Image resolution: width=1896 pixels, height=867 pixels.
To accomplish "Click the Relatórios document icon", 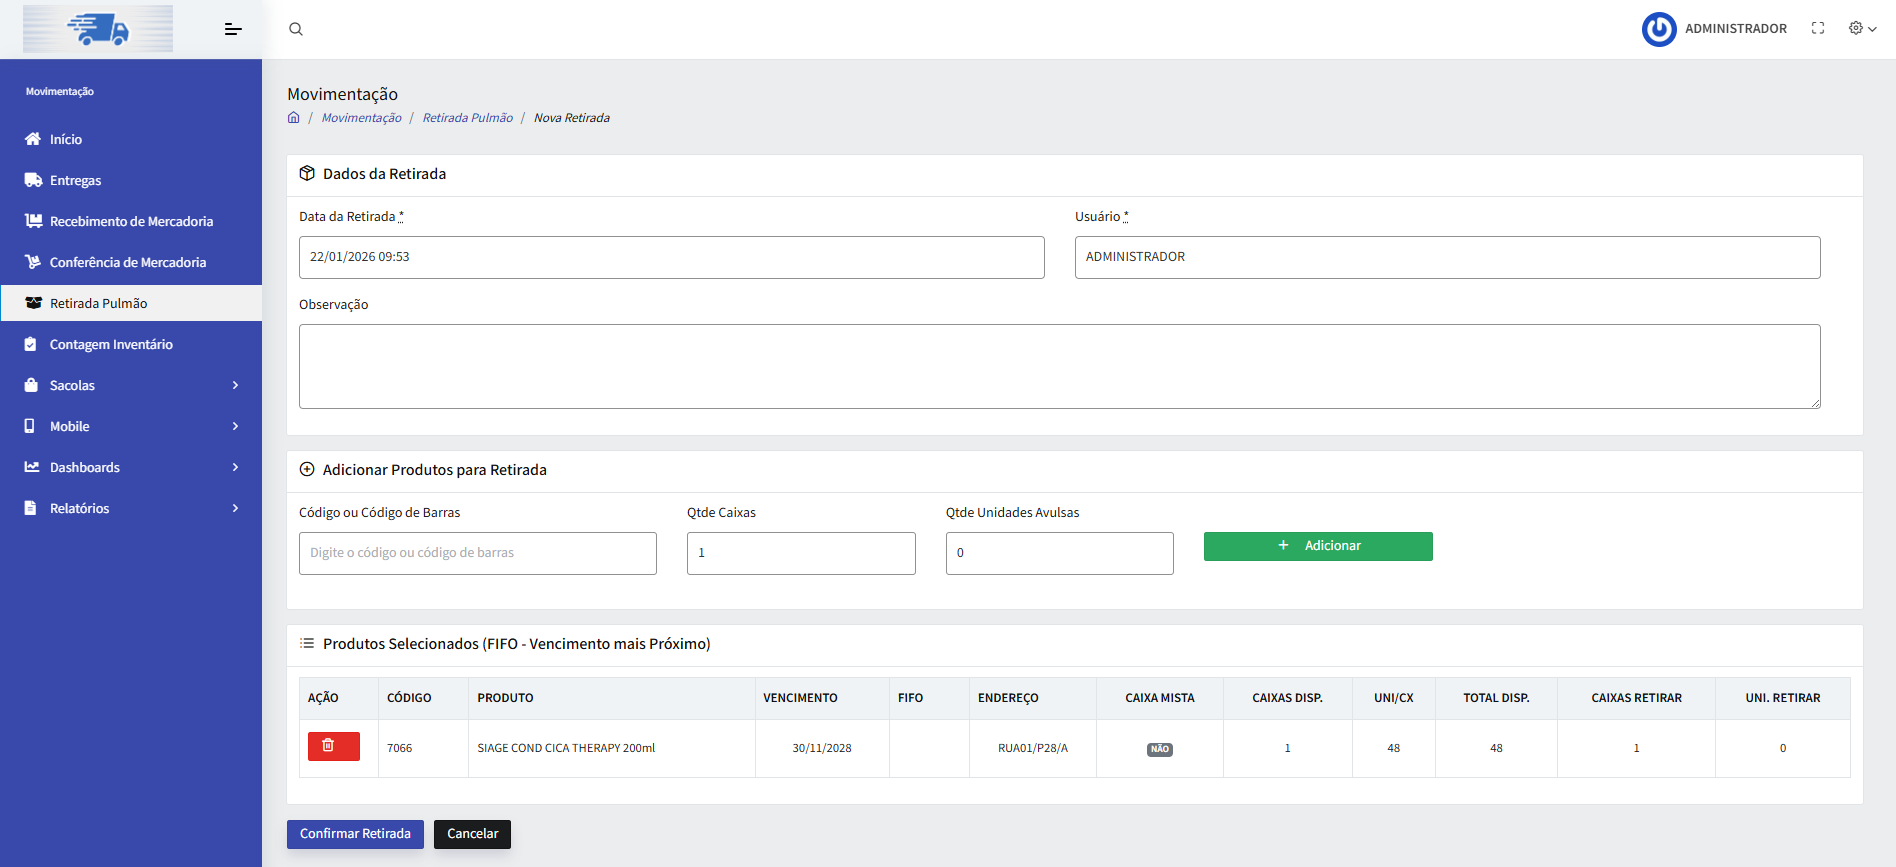I will (30, 508).
